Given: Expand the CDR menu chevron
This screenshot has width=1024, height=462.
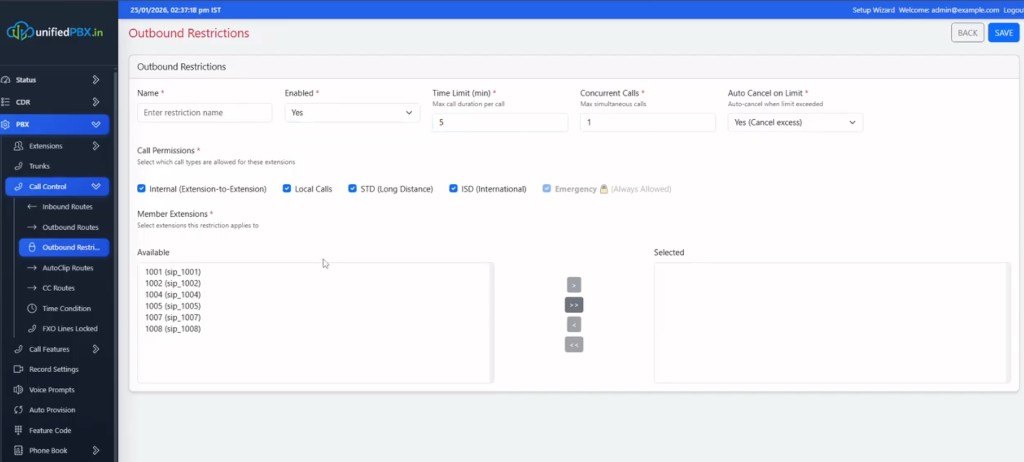Looking at the screenshot, I should 95,102.
